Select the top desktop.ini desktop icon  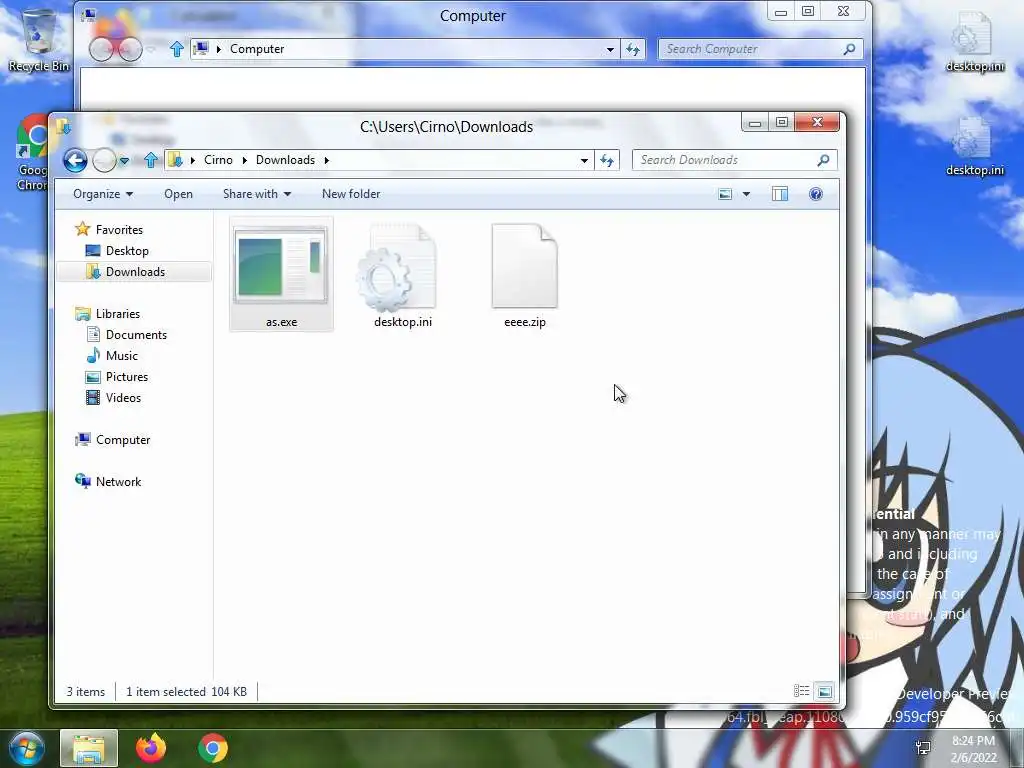click(x=974, y=40)
